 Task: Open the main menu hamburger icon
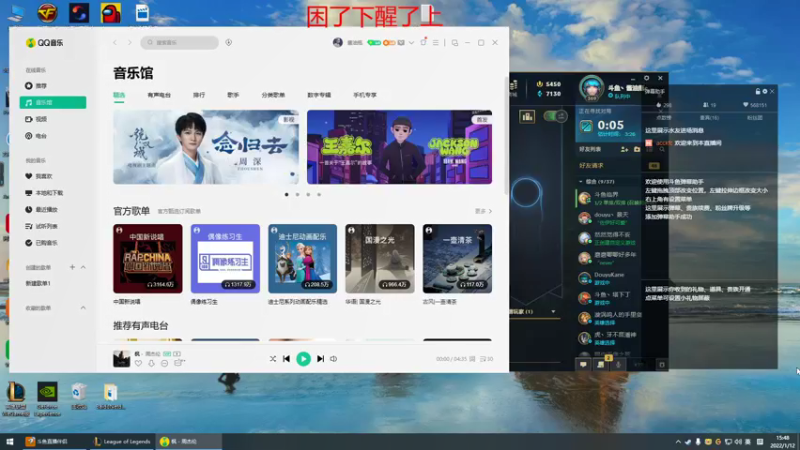[x=436, y=42]
